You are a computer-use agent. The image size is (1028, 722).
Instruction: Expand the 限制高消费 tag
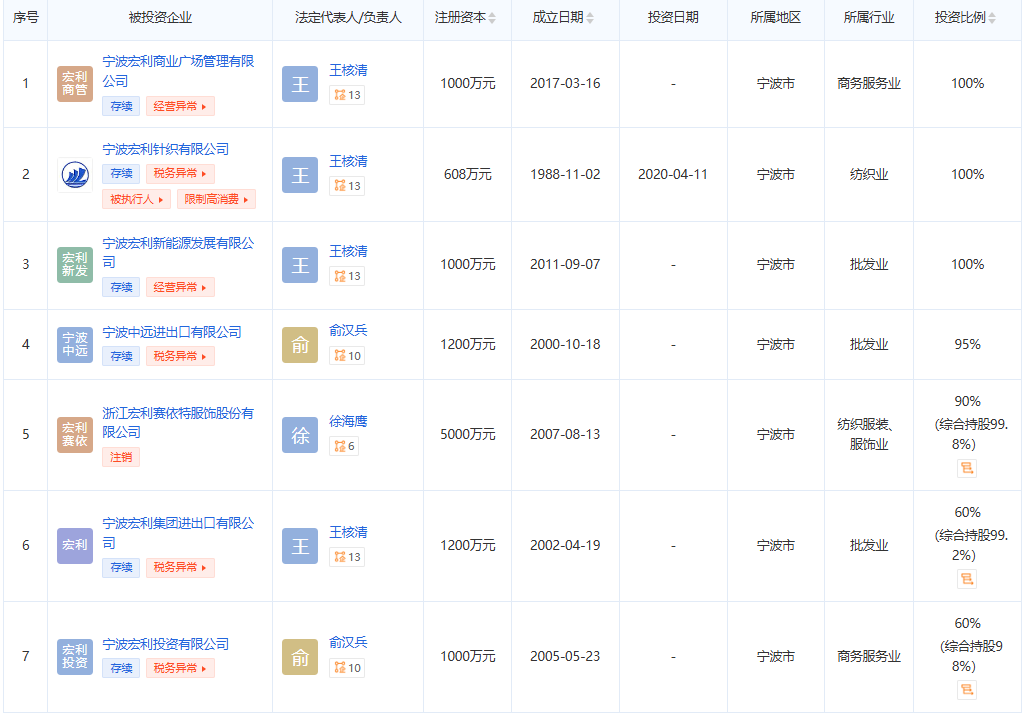point(216,199)
